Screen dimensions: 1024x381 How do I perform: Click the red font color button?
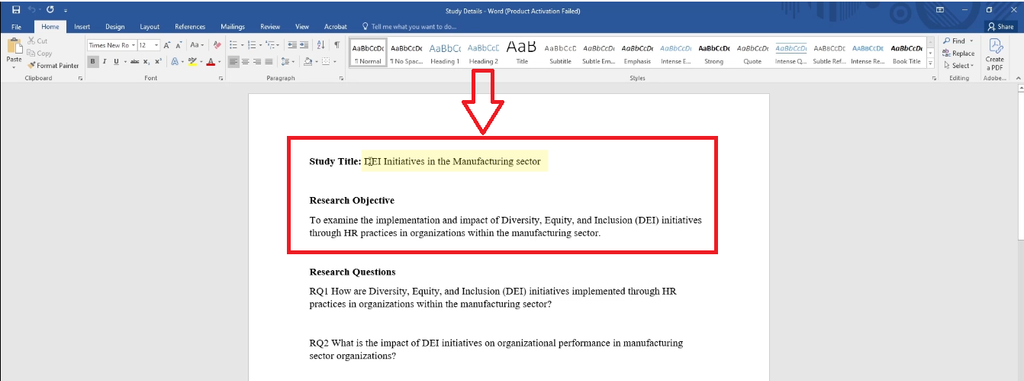pos(210,61)
